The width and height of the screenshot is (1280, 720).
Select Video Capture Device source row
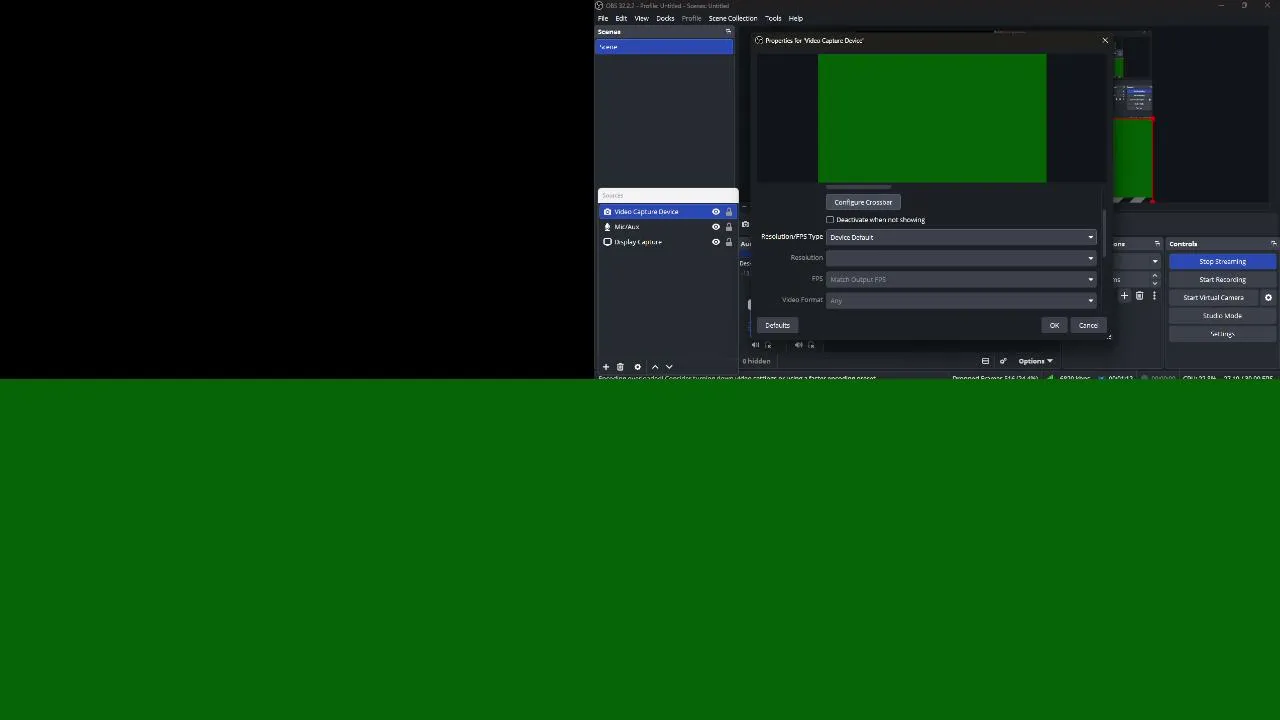click(667, 212)
